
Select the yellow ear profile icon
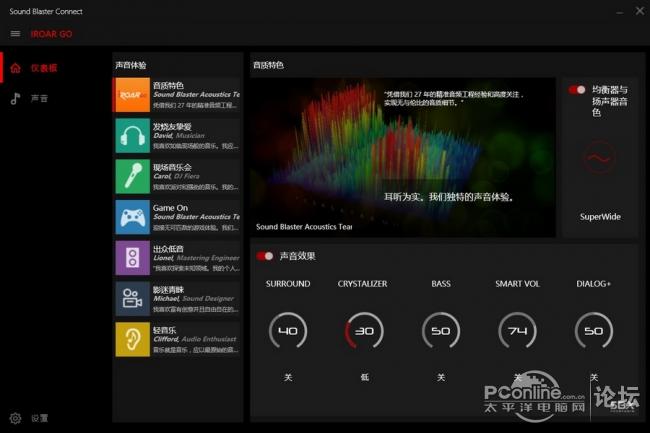pos(132,339)
